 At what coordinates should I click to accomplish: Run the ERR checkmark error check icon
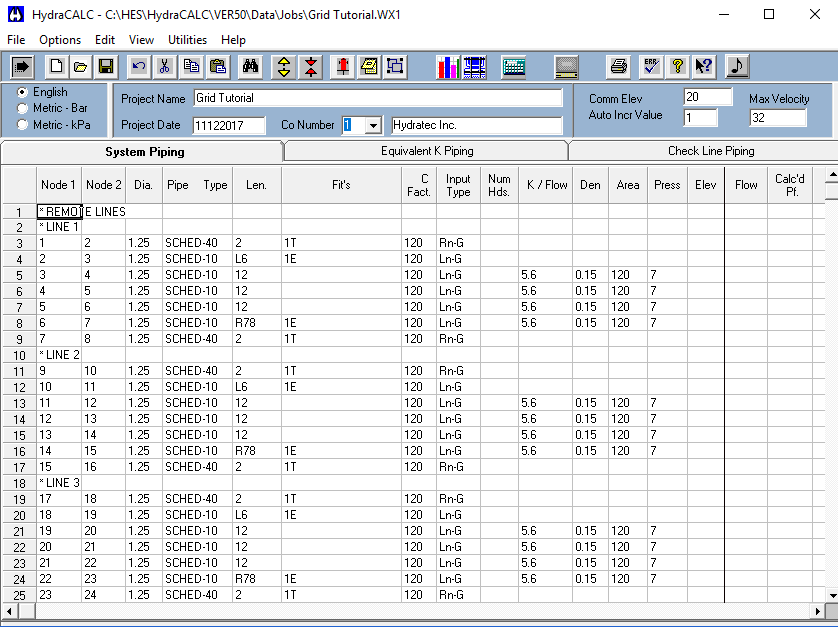tap(651, 66)
